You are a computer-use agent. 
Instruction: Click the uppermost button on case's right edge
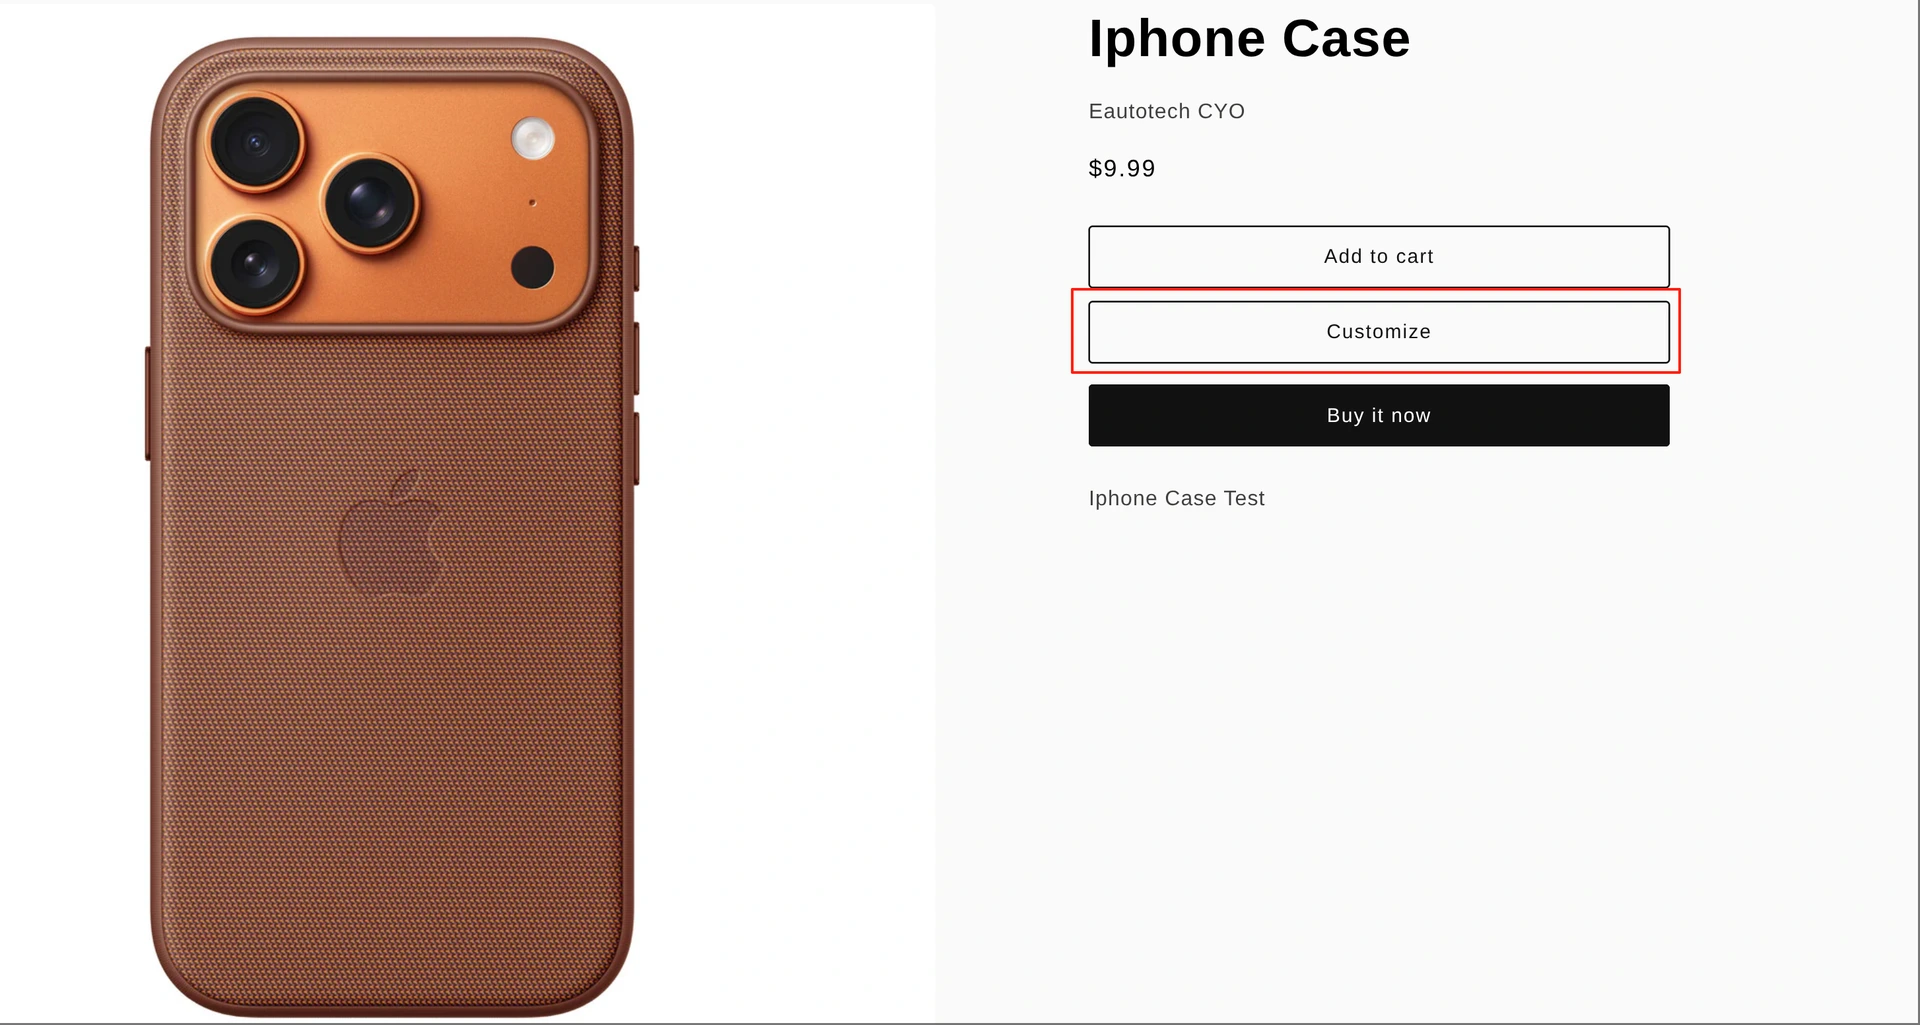point(636,268)
